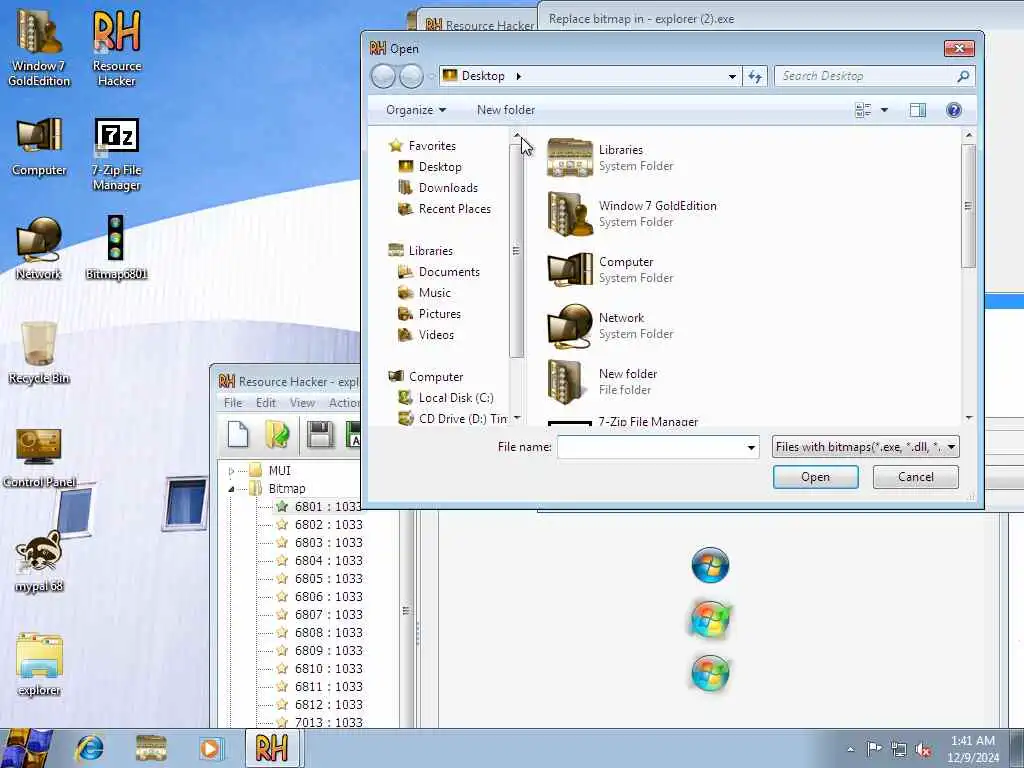
Task: Open Action menu in Resource Hacker
Action: (344, 403)
